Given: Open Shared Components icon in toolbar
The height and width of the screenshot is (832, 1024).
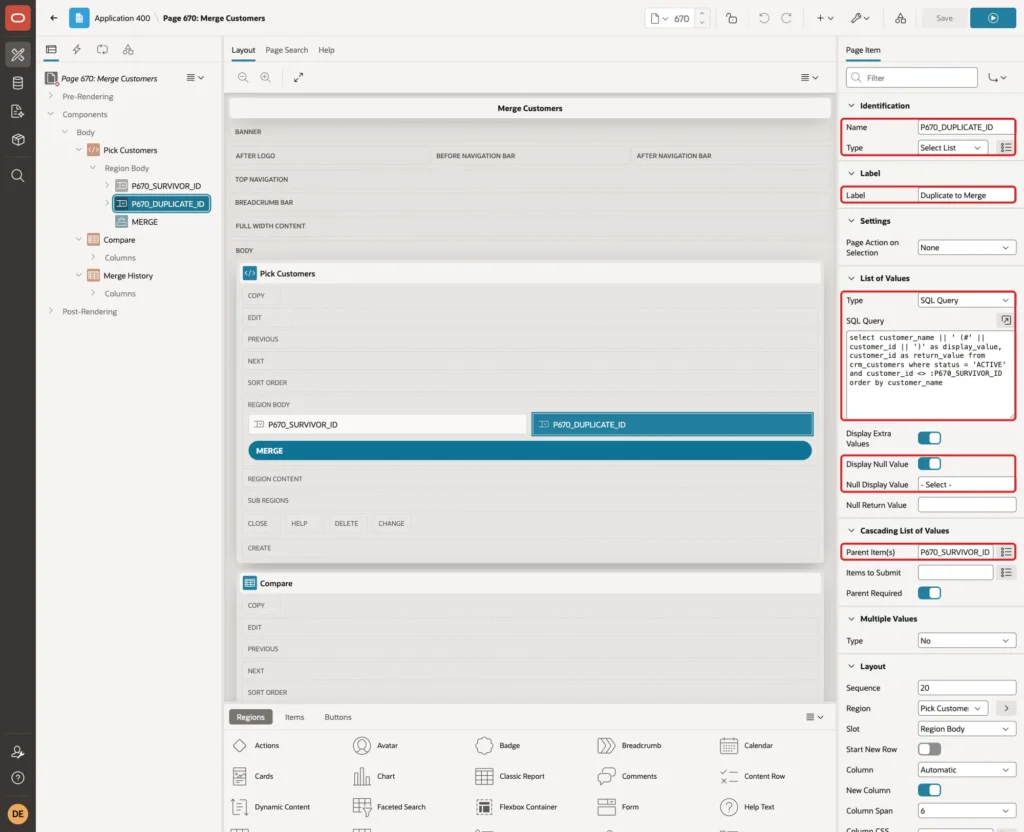Looking at the screenshot, I should coord(900,18).
